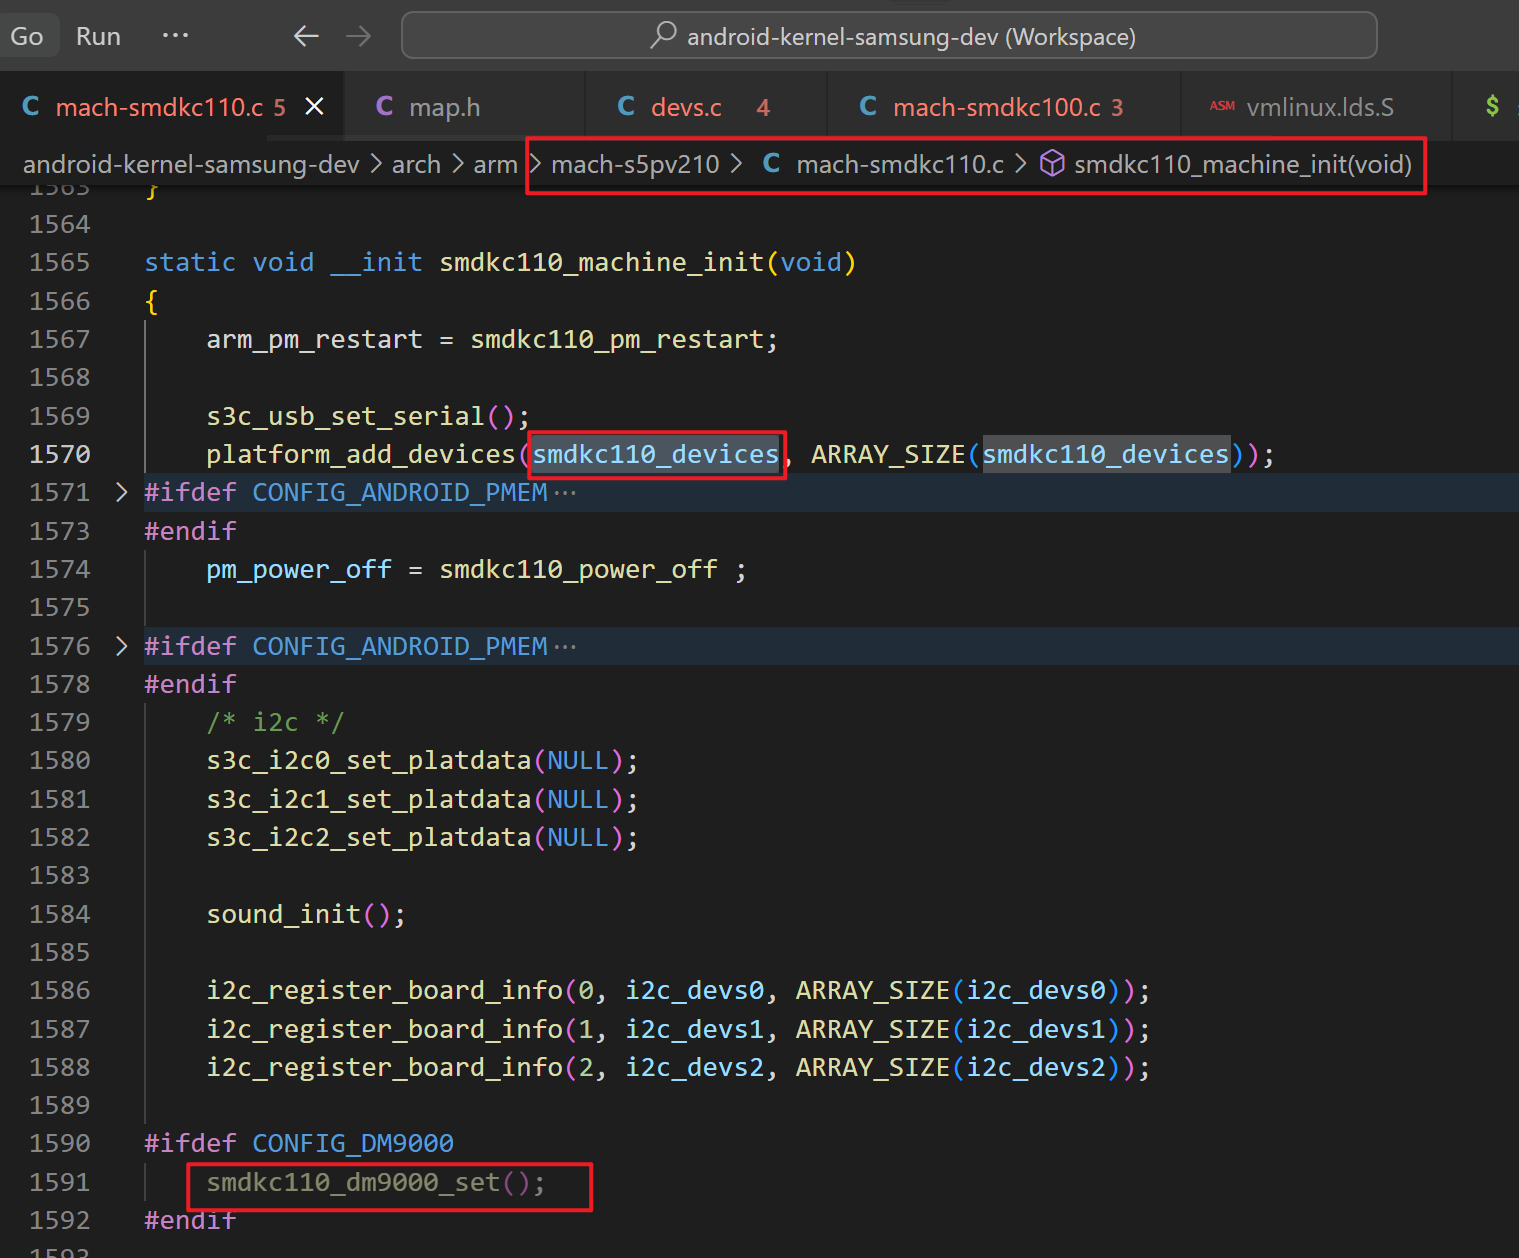
Task: Click s3c_i2c0_set_platdata call
Action: [368, 760]
